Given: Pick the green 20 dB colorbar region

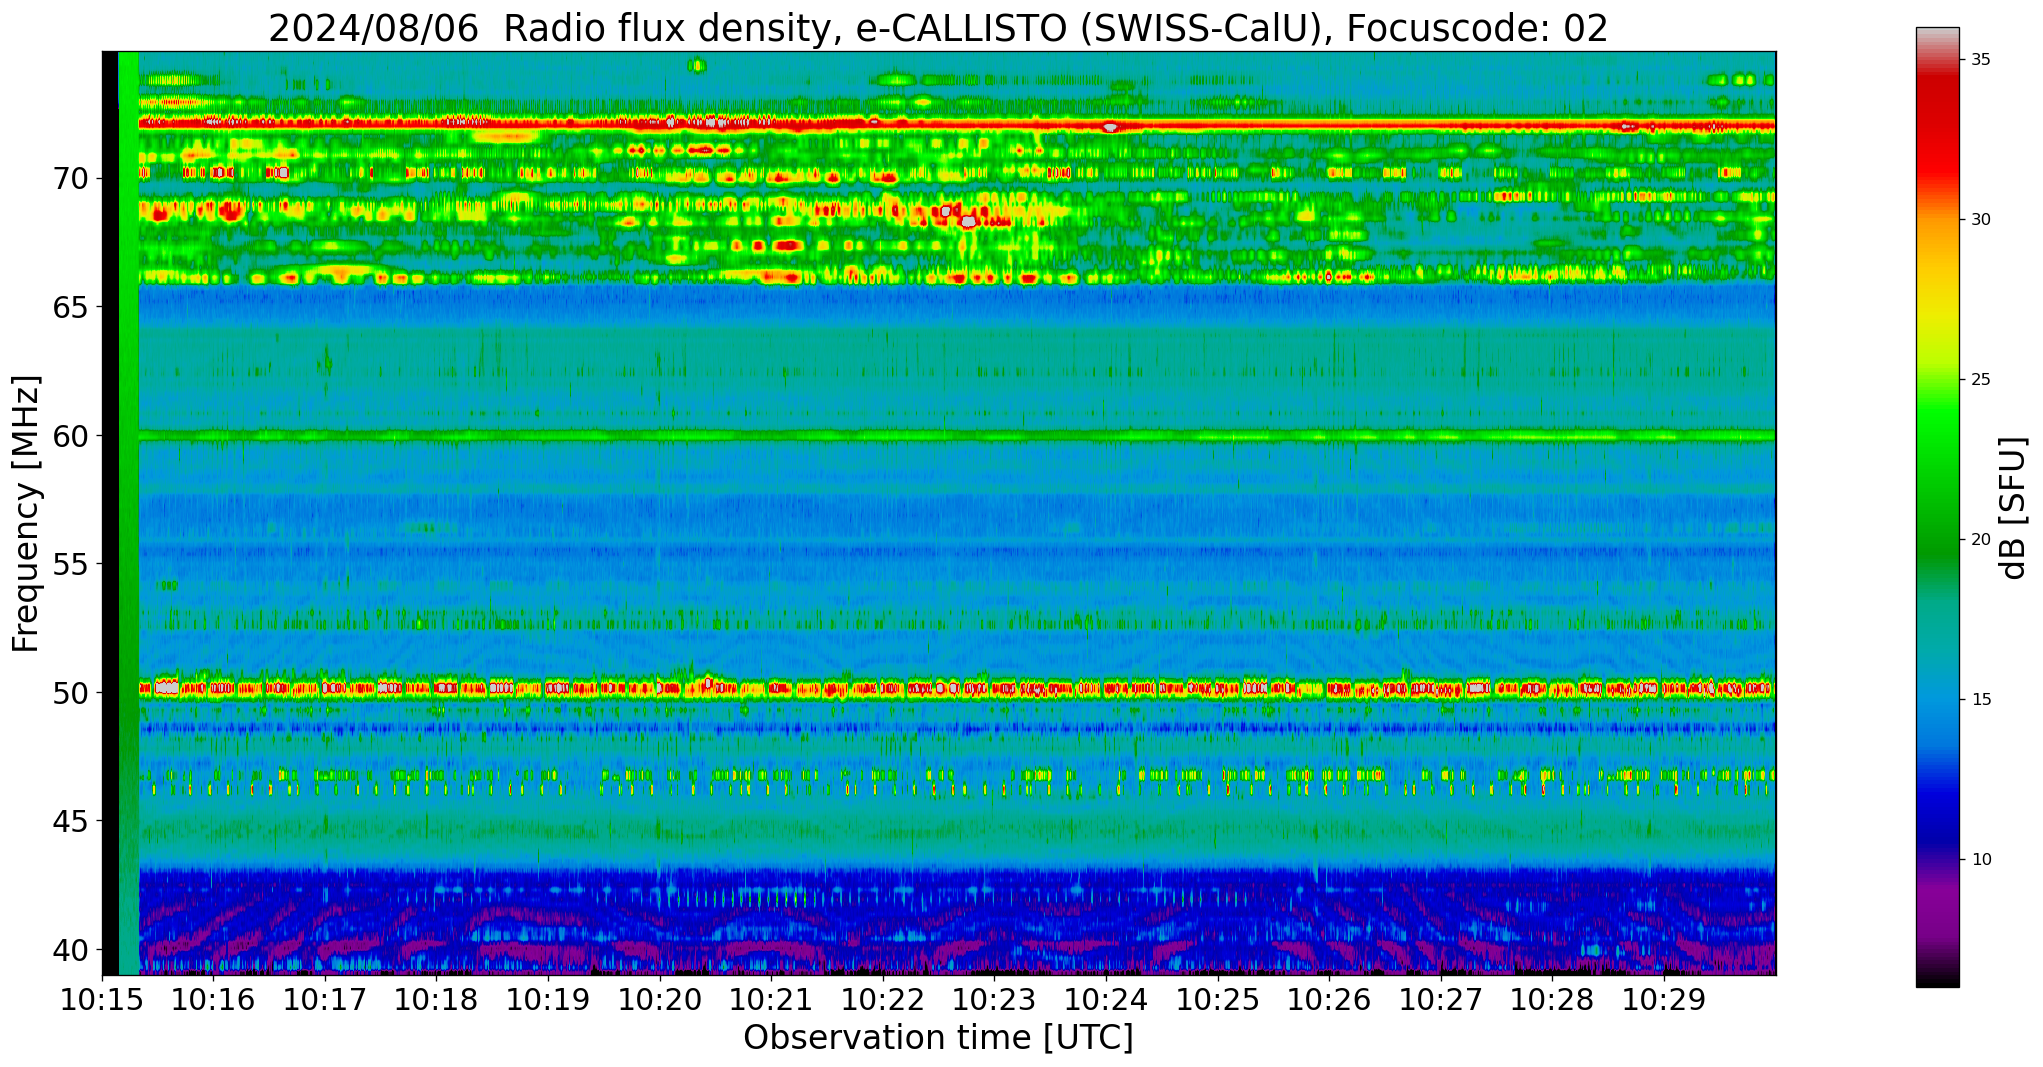Looking at the screenshot, I should 1937,540.
